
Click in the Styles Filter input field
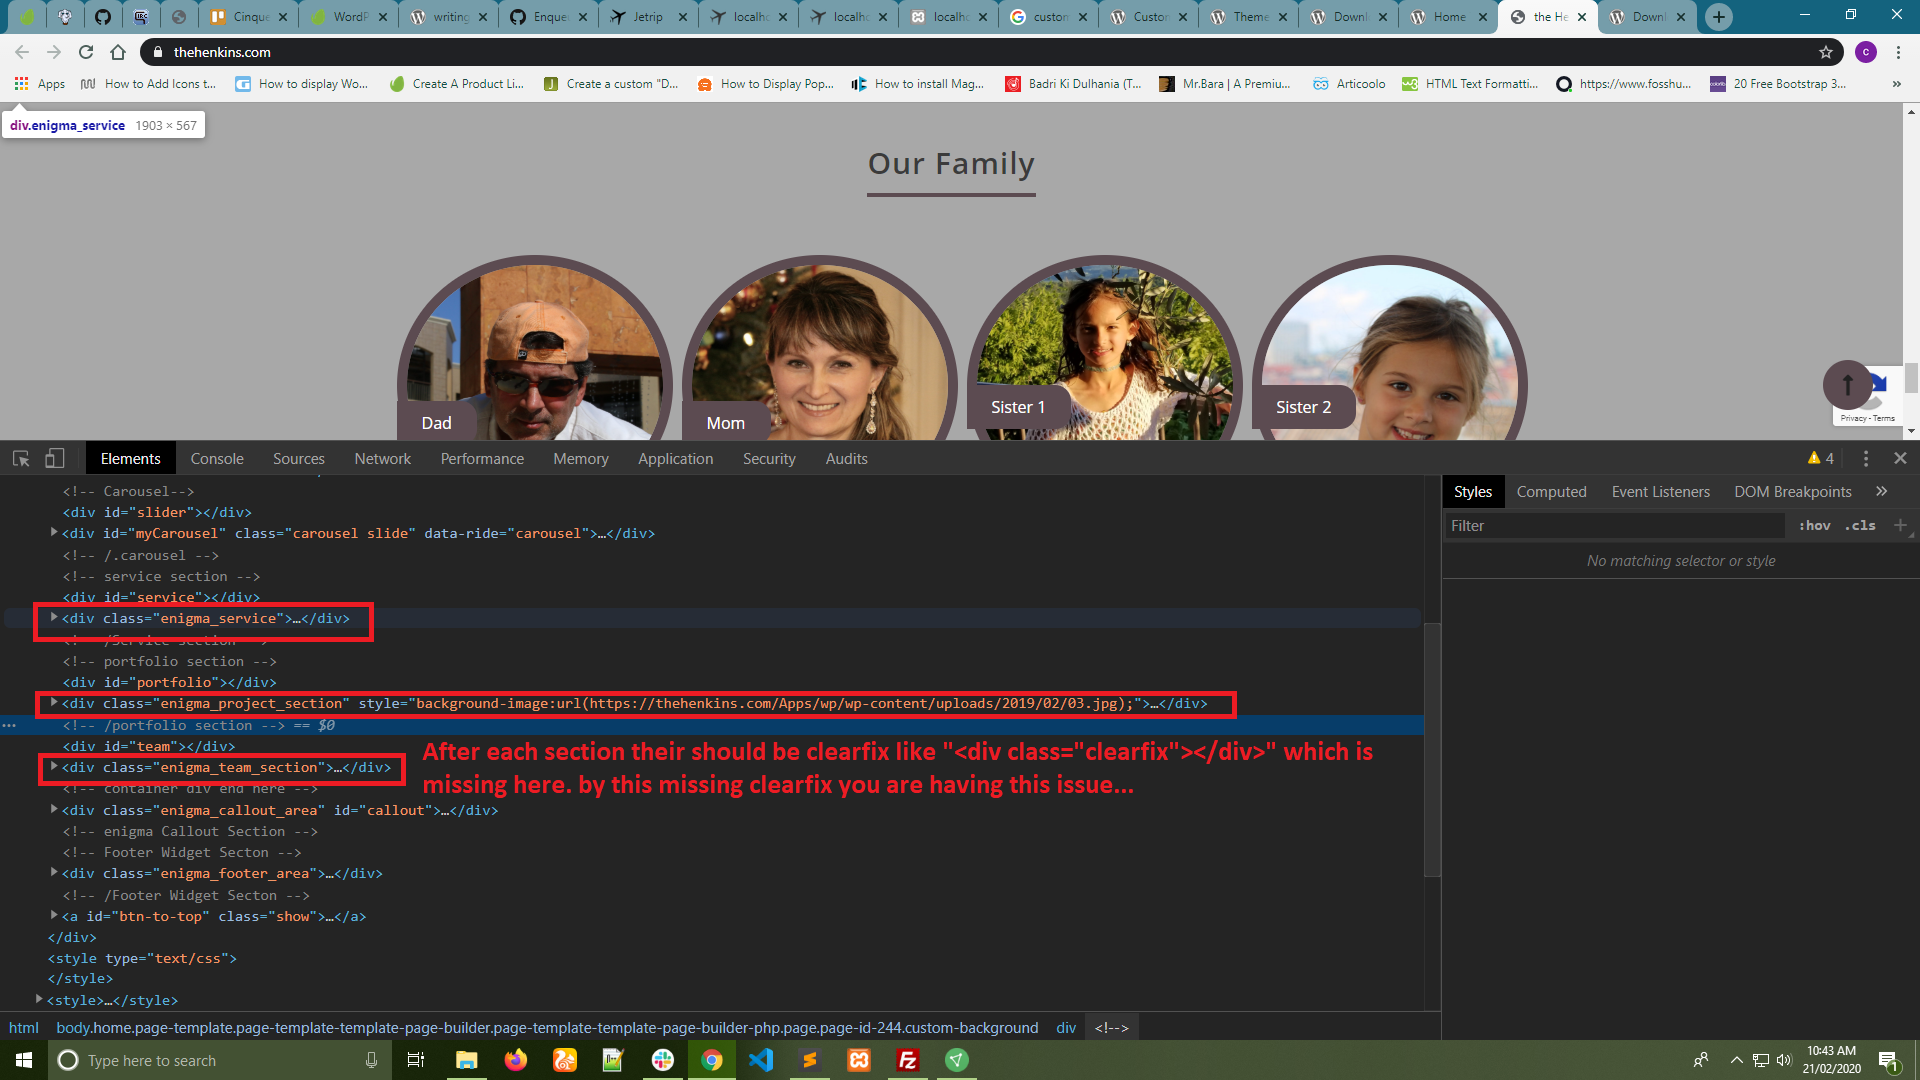coord(1614,526)
